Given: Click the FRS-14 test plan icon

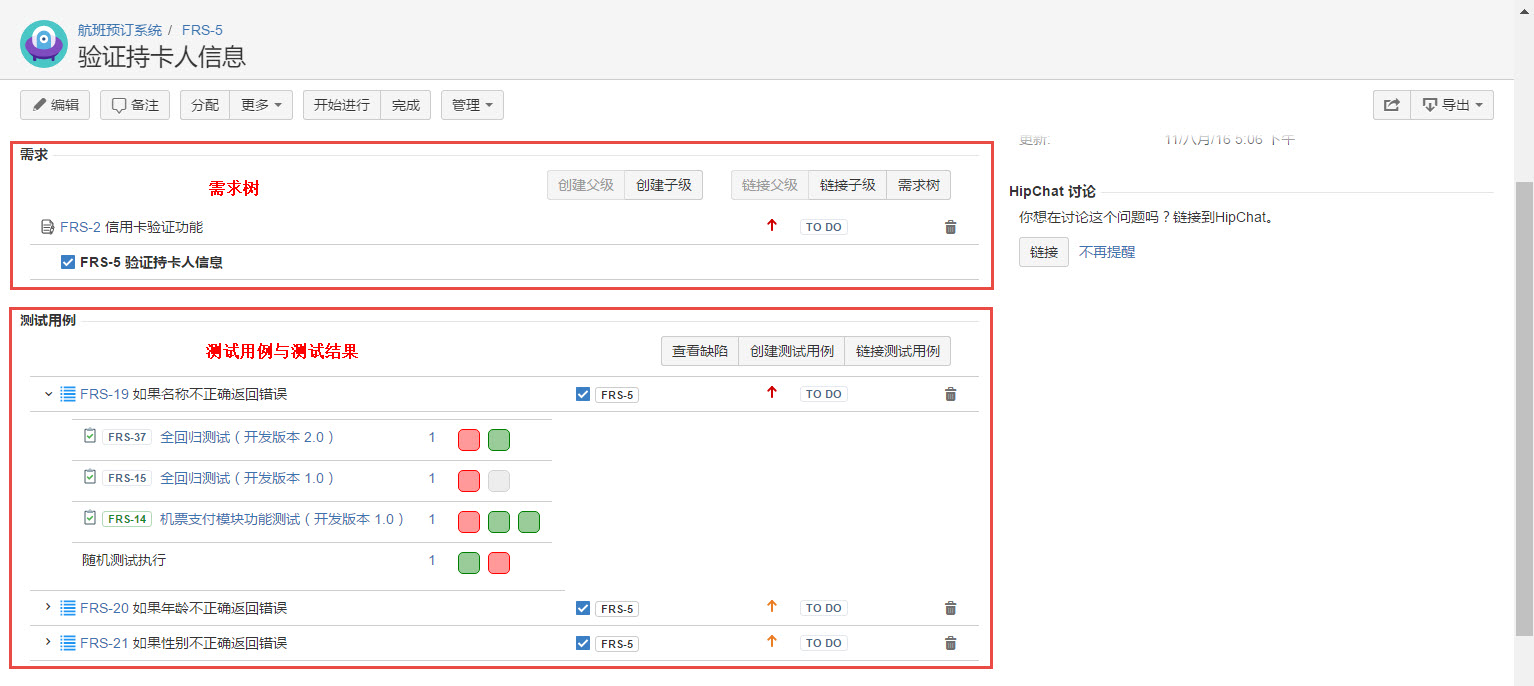Looking at the screenshot, I should (x=90, y=518).
